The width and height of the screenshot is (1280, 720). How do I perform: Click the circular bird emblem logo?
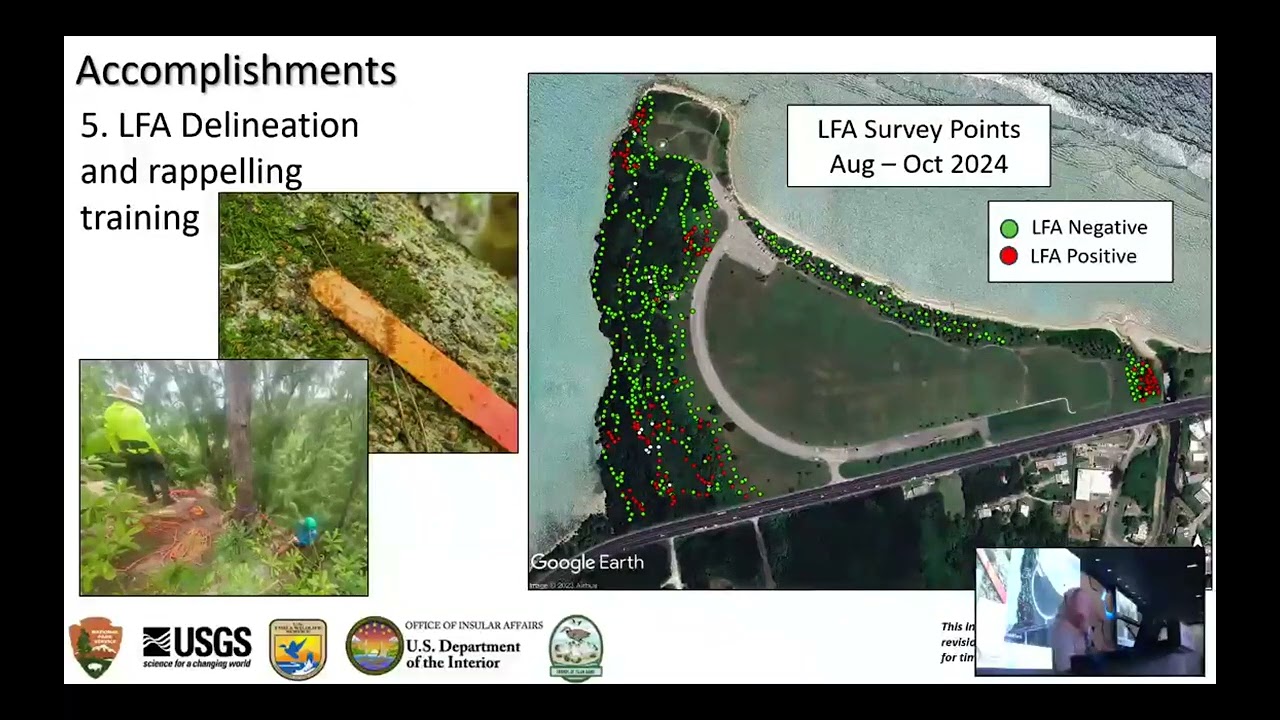point(576,648)
